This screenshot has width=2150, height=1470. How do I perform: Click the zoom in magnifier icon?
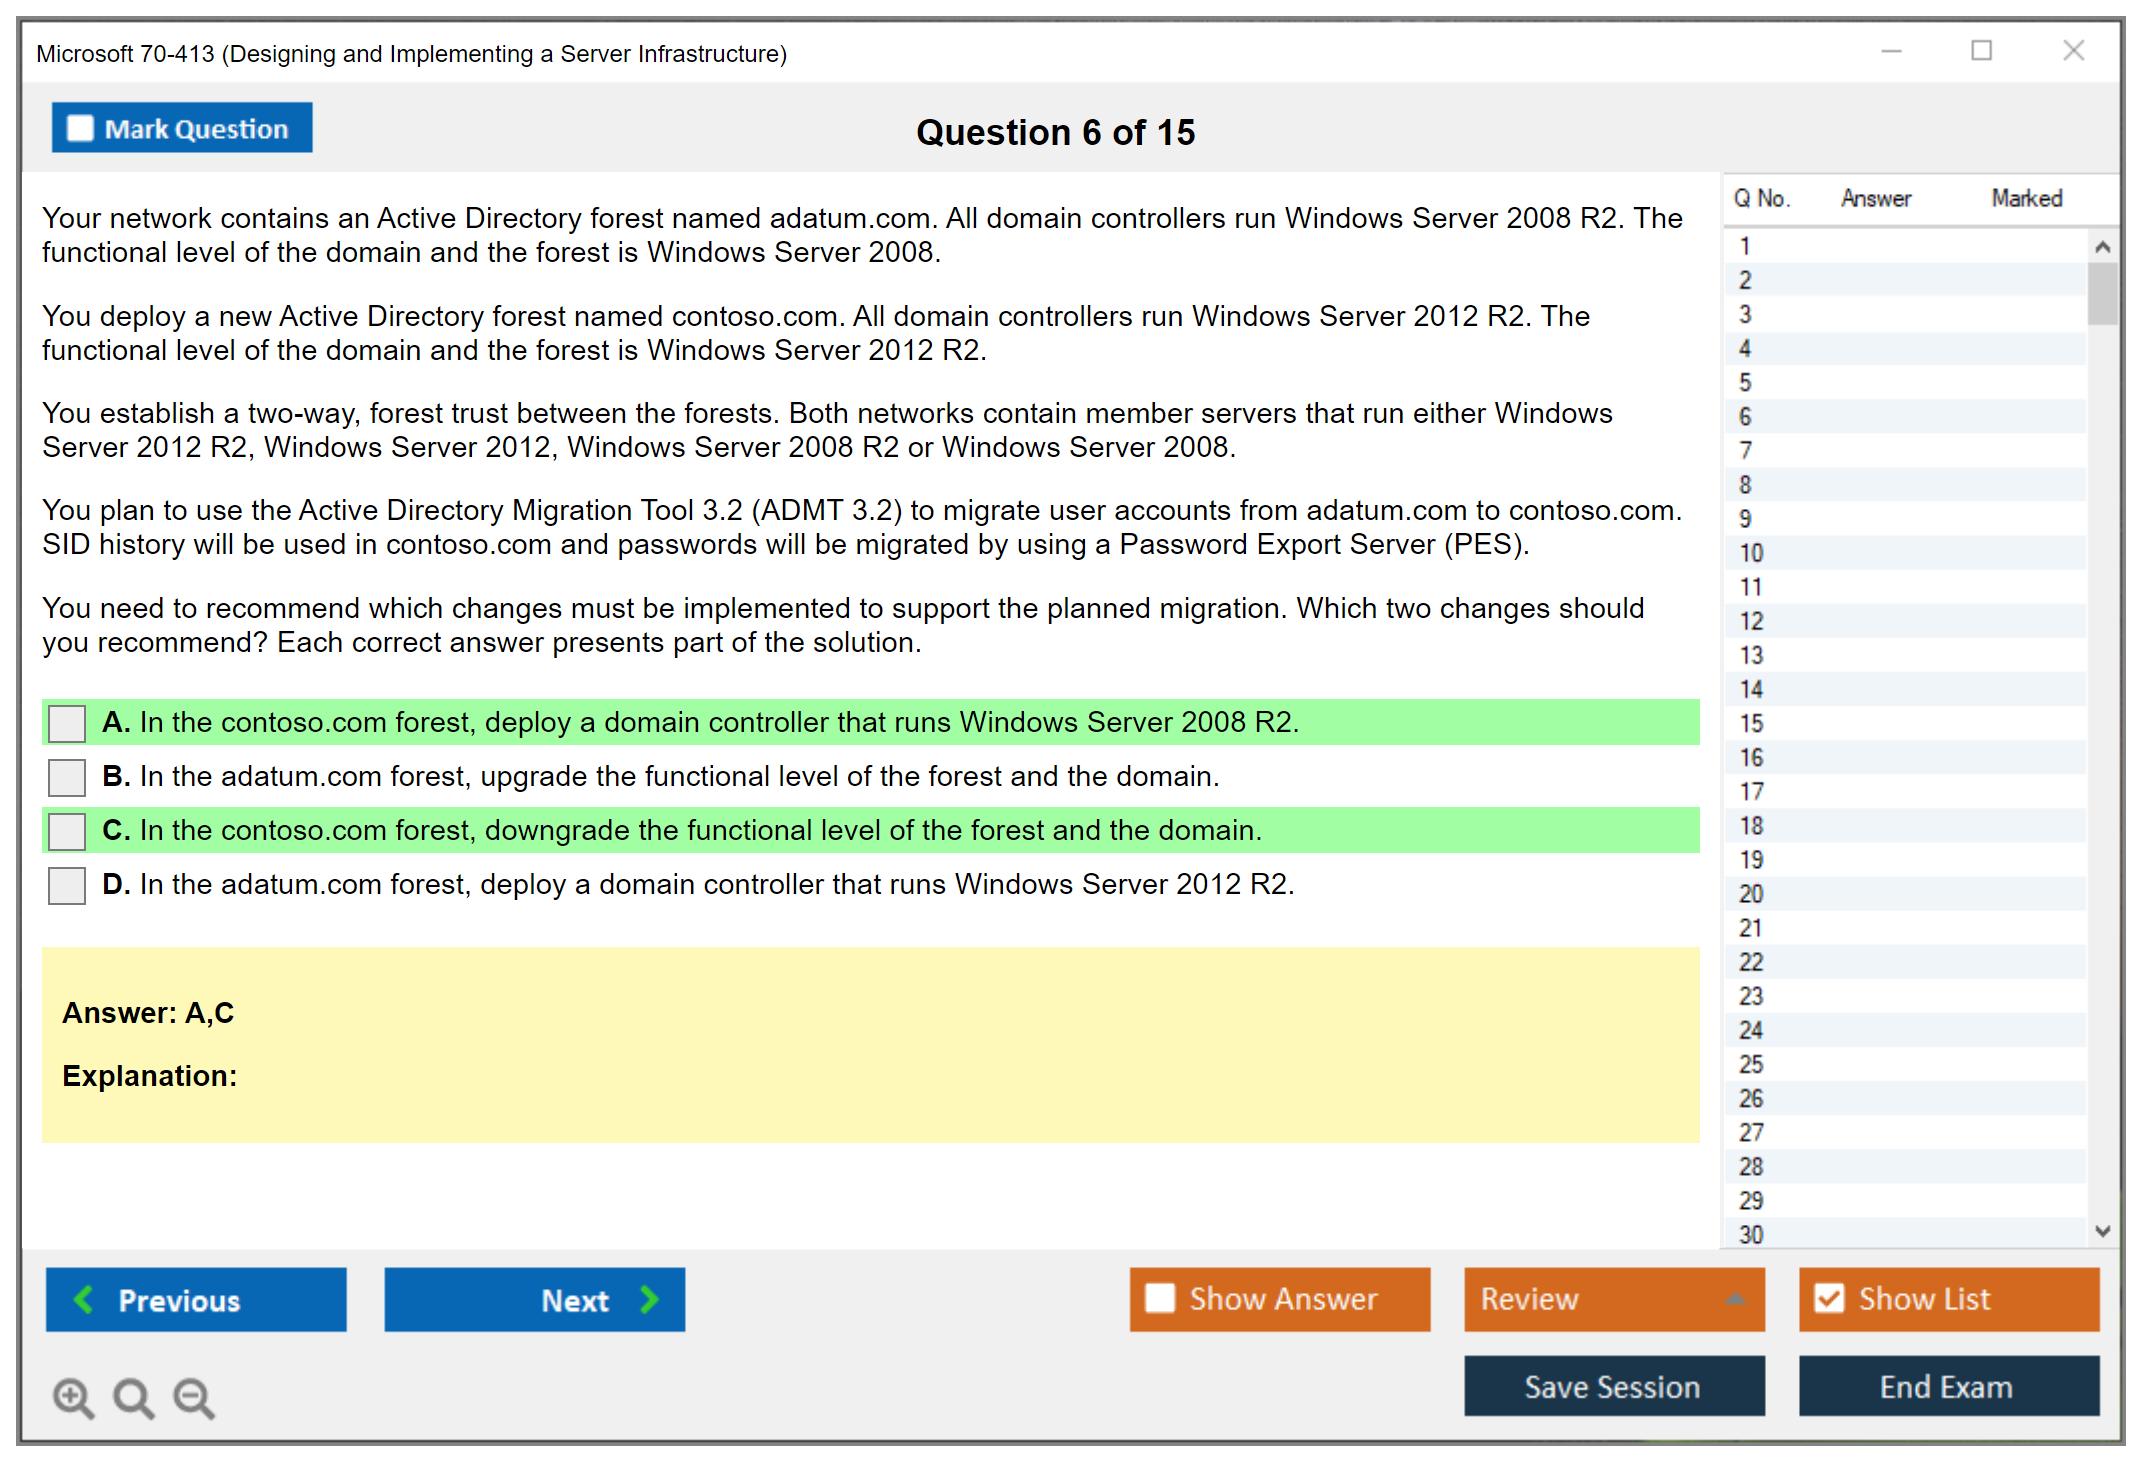[x=72, y=1398]
